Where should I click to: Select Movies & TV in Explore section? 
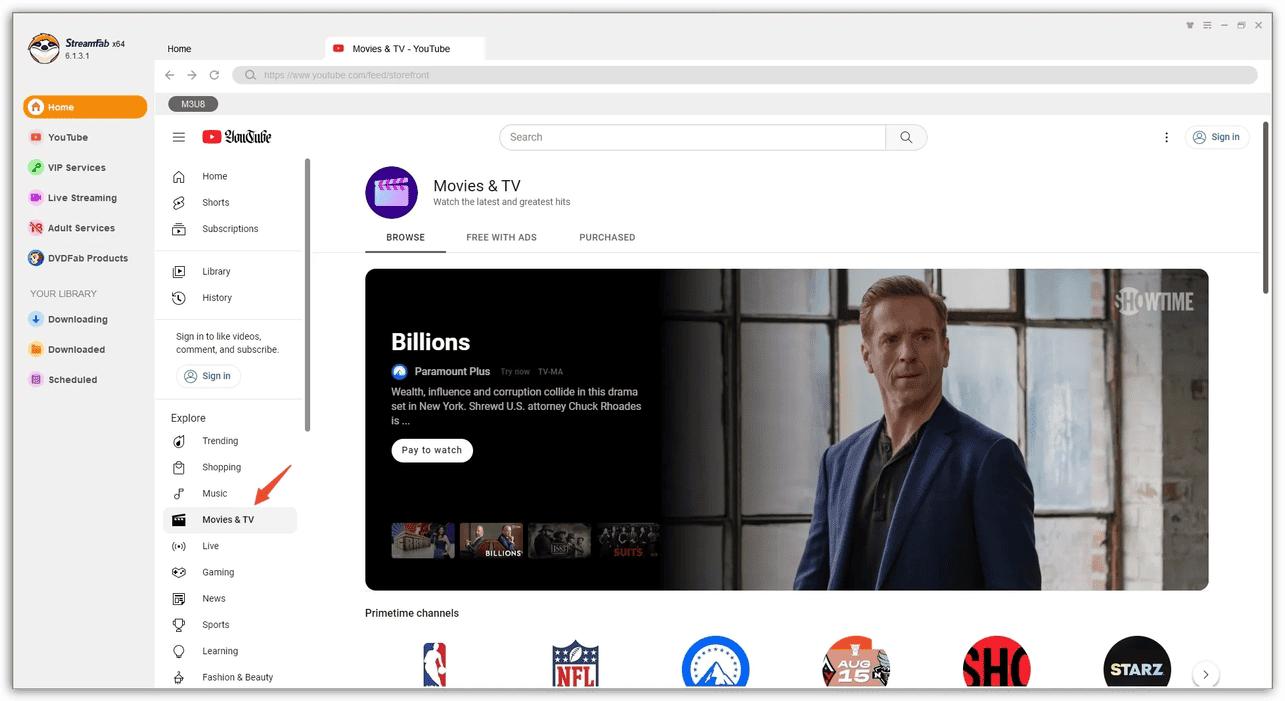coord(230,520)
